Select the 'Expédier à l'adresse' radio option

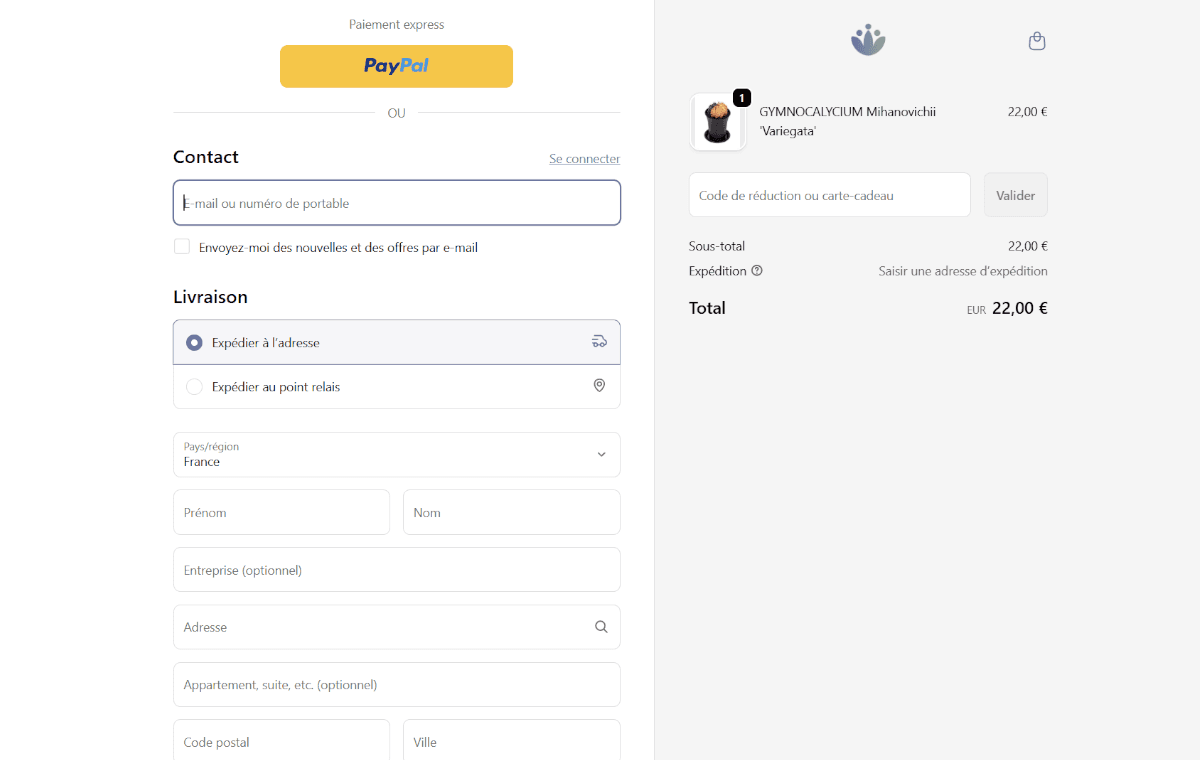click(193, 341)
